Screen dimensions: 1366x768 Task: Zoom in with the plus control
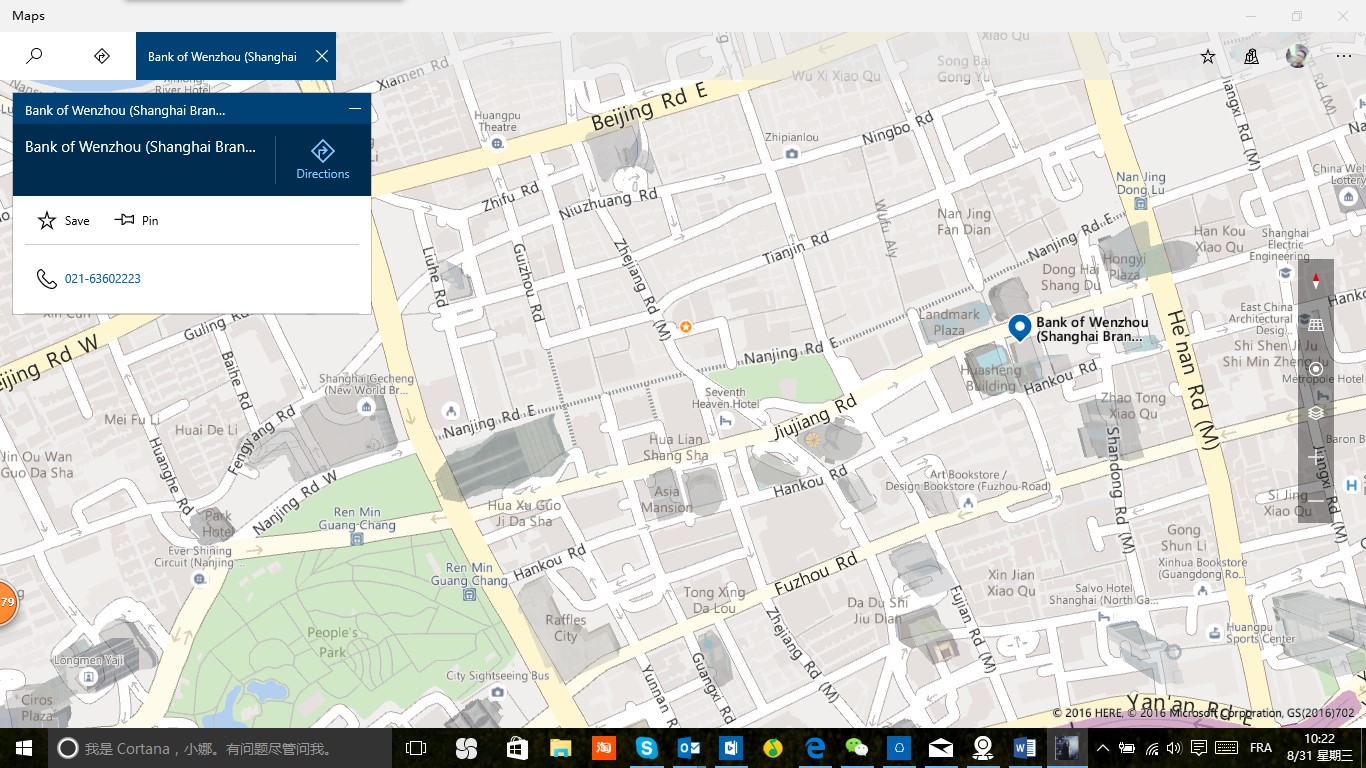pos(1316,457)
